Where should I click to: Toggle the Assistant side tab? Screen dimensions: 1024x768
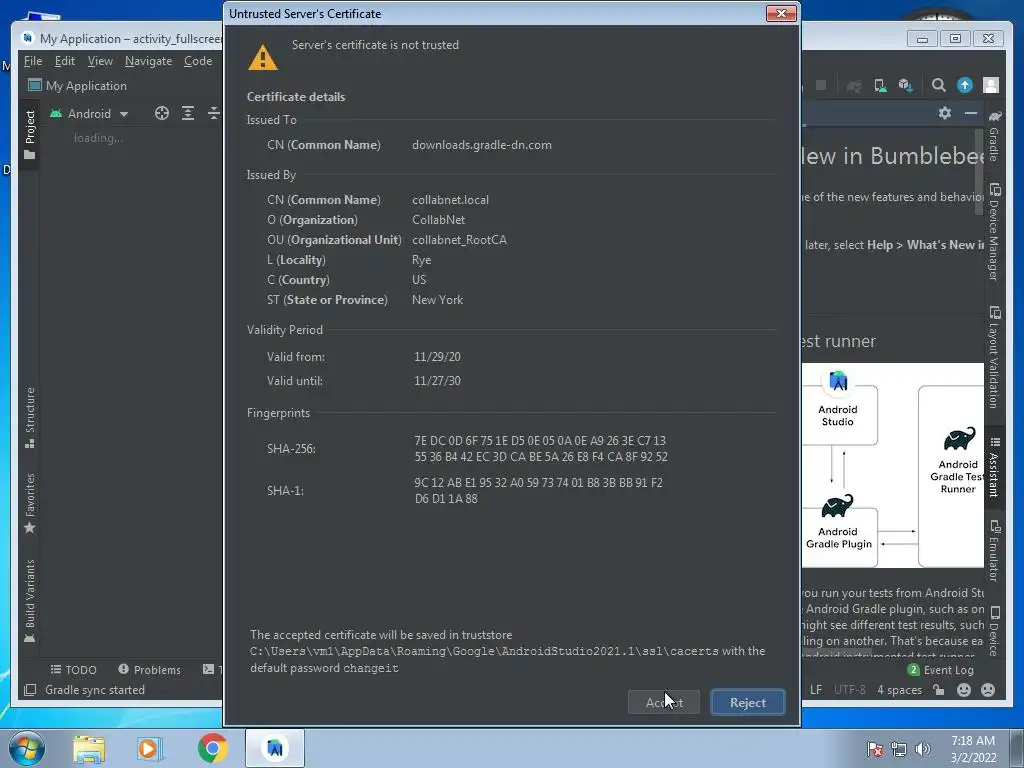[994, 468]
